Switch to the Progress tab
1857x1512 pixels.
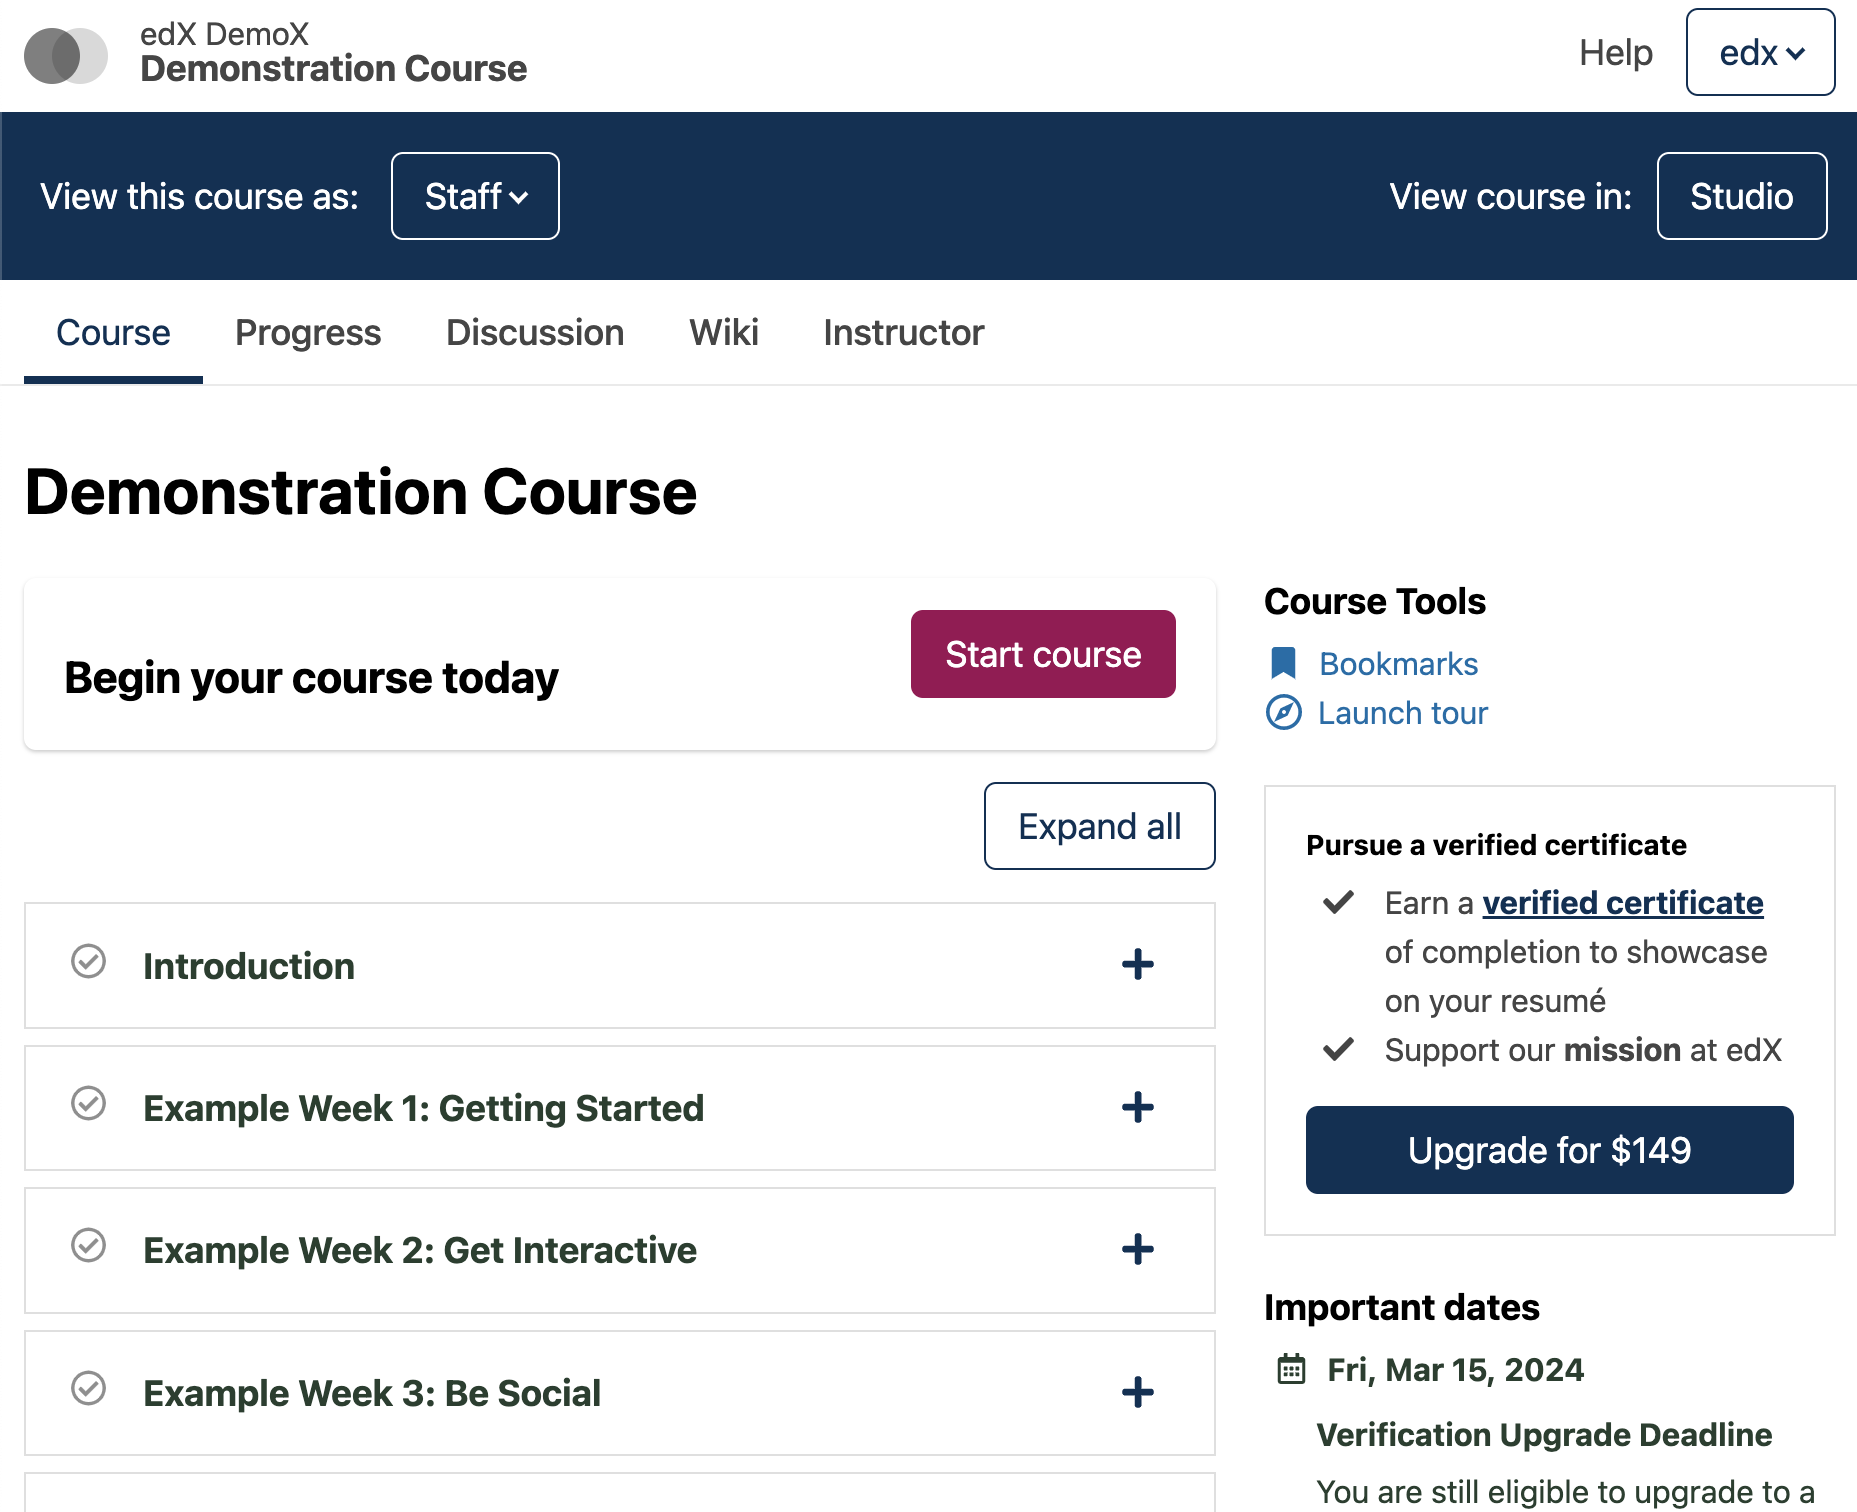pos(307,332)
